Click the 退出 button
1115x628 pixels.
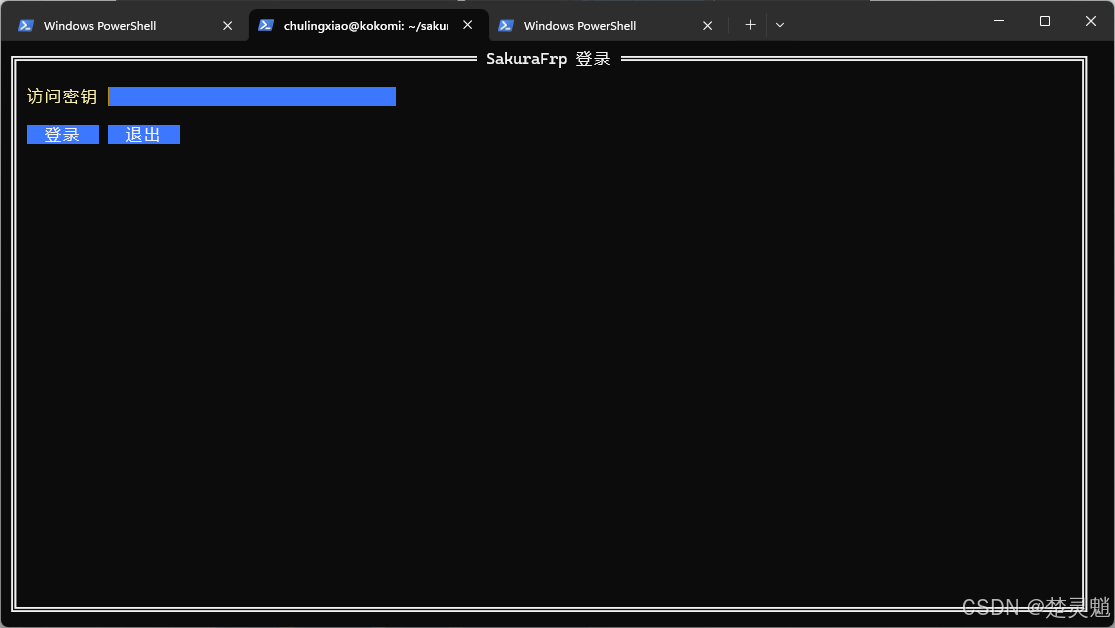click(144, 134)
